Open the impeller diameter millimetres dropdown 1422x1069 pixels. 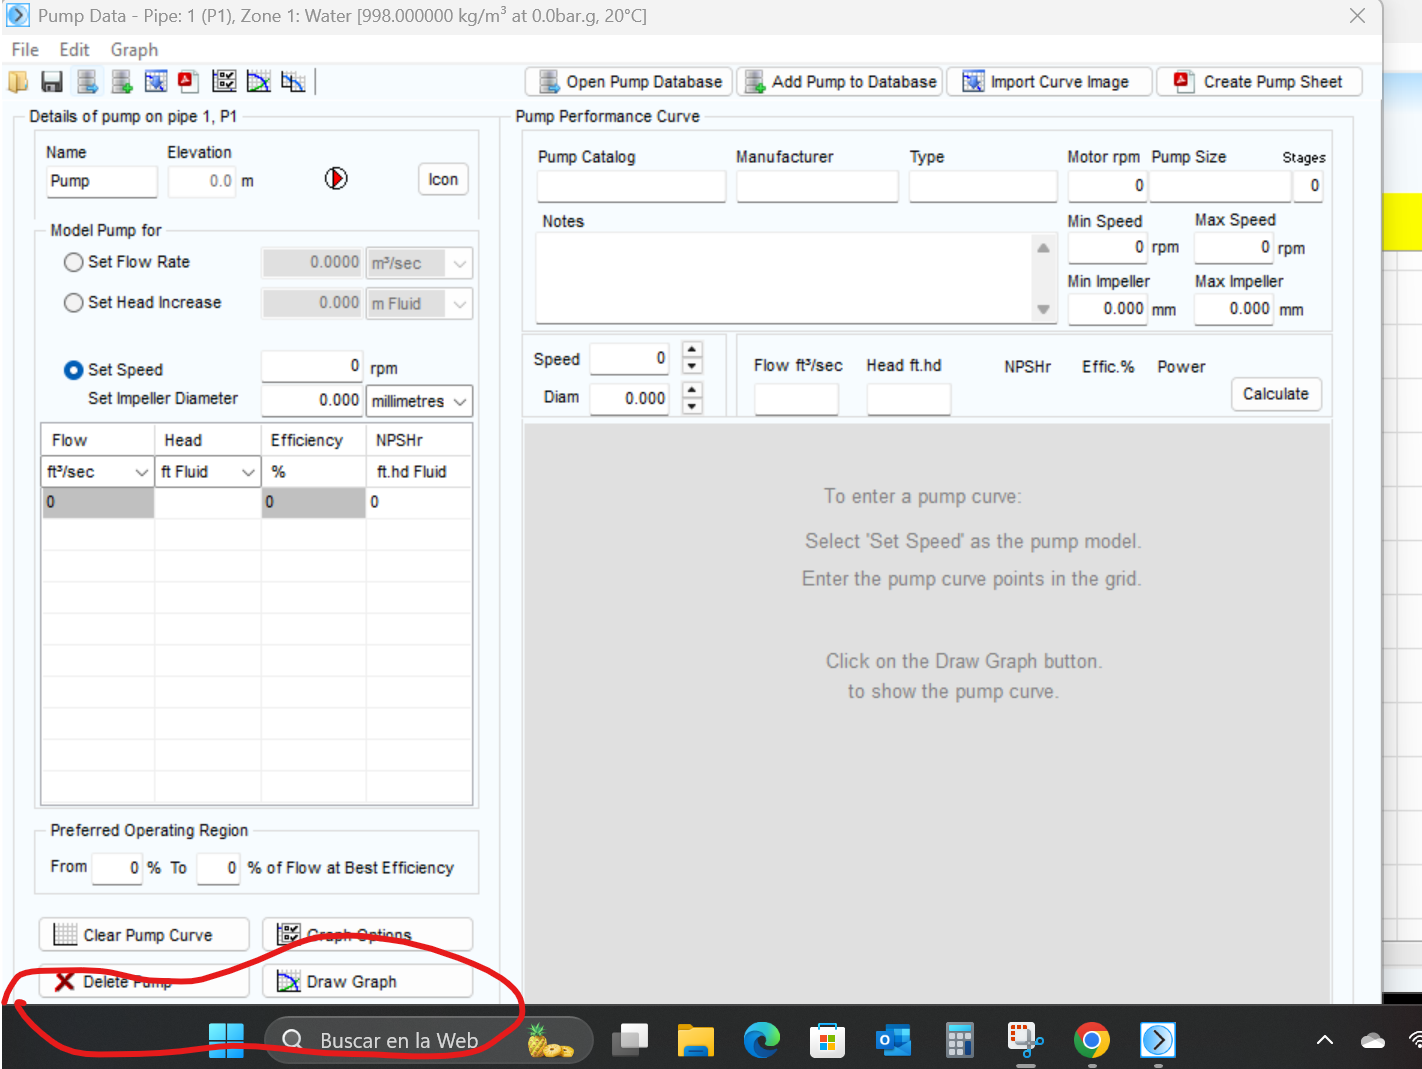419,401
